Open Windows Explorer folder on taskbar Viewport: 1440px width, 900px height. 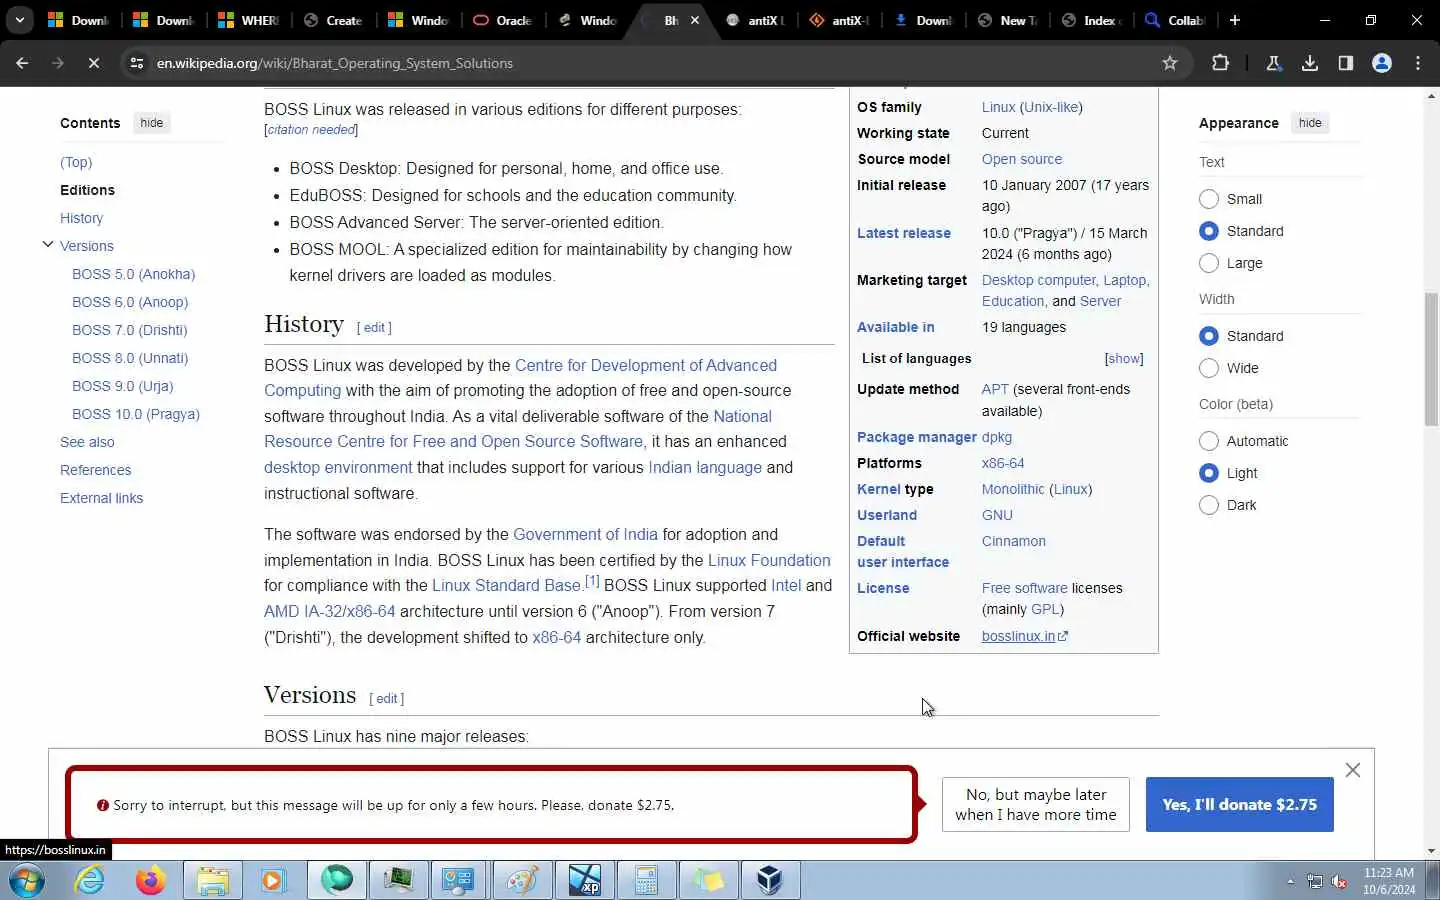pos(213,880)
